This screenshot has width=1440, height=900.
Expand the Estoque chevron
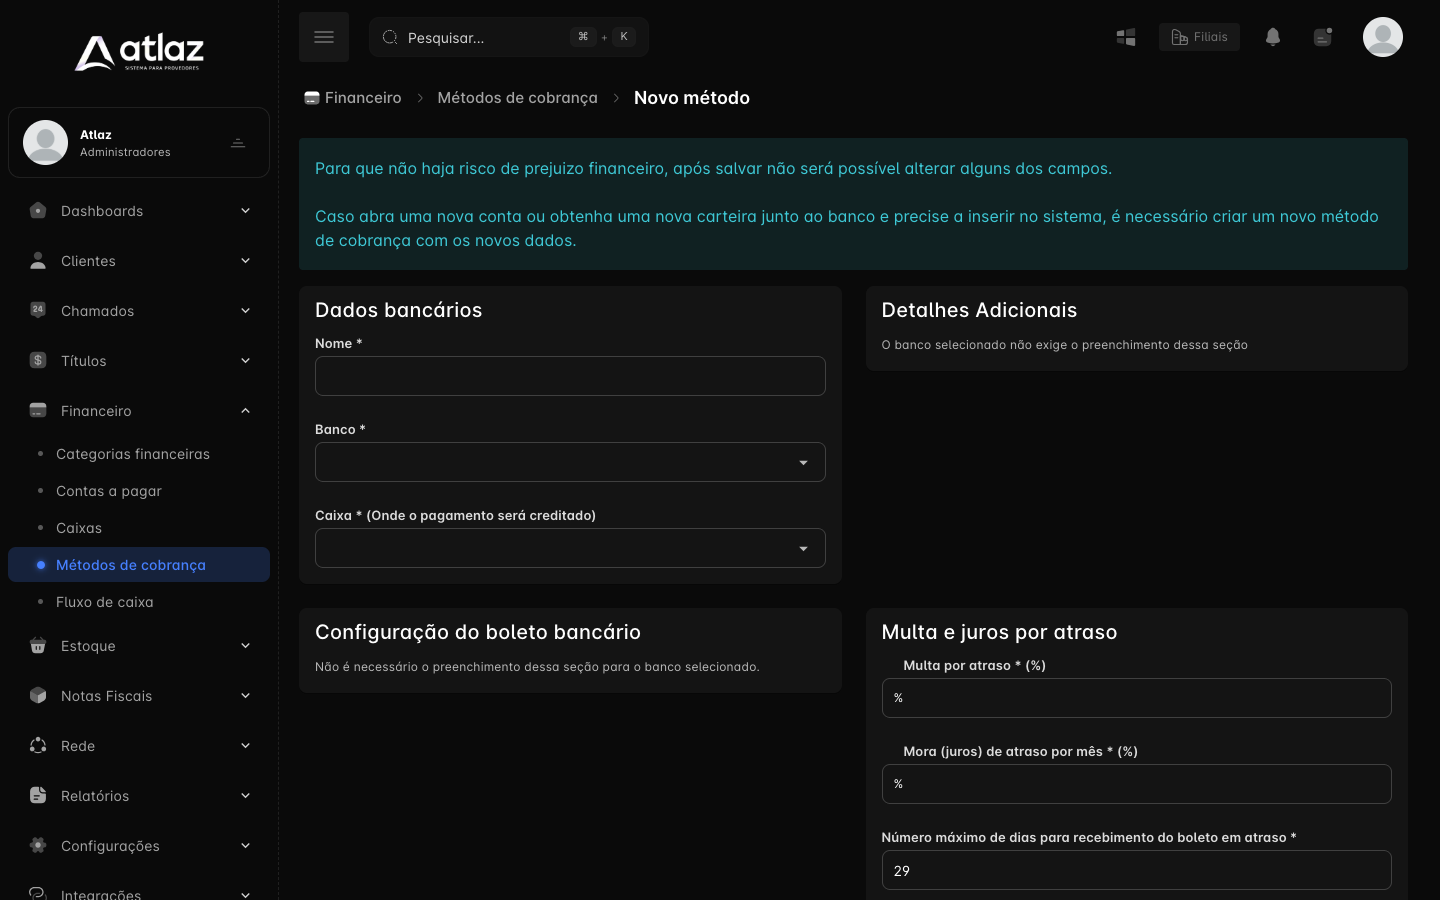click(245, 645)
